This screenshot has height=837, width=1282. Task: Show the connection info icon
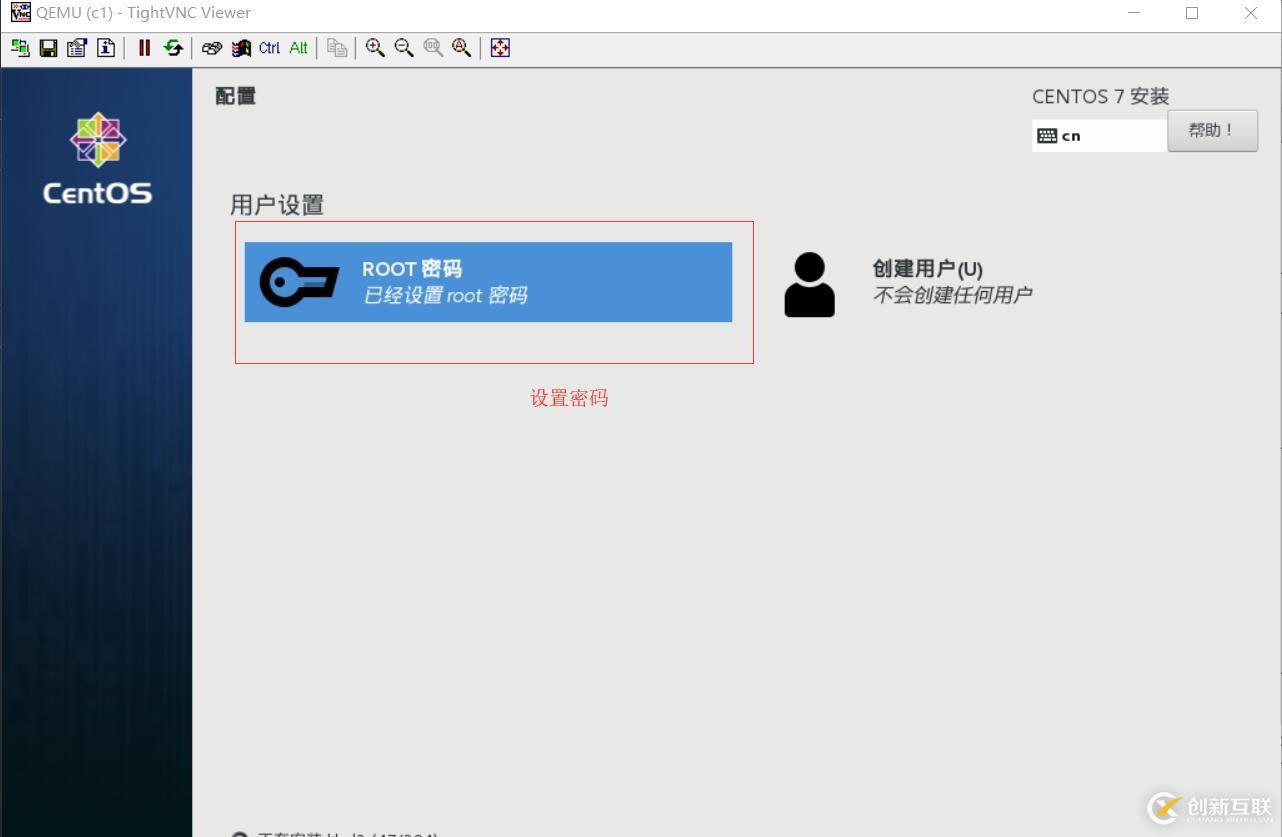[x=105, y=48]
